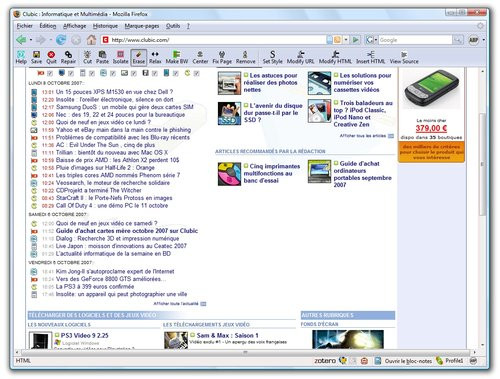Activate the Make BW tool
Viewport: 500px width, 379px height.
tap(177, 57)
